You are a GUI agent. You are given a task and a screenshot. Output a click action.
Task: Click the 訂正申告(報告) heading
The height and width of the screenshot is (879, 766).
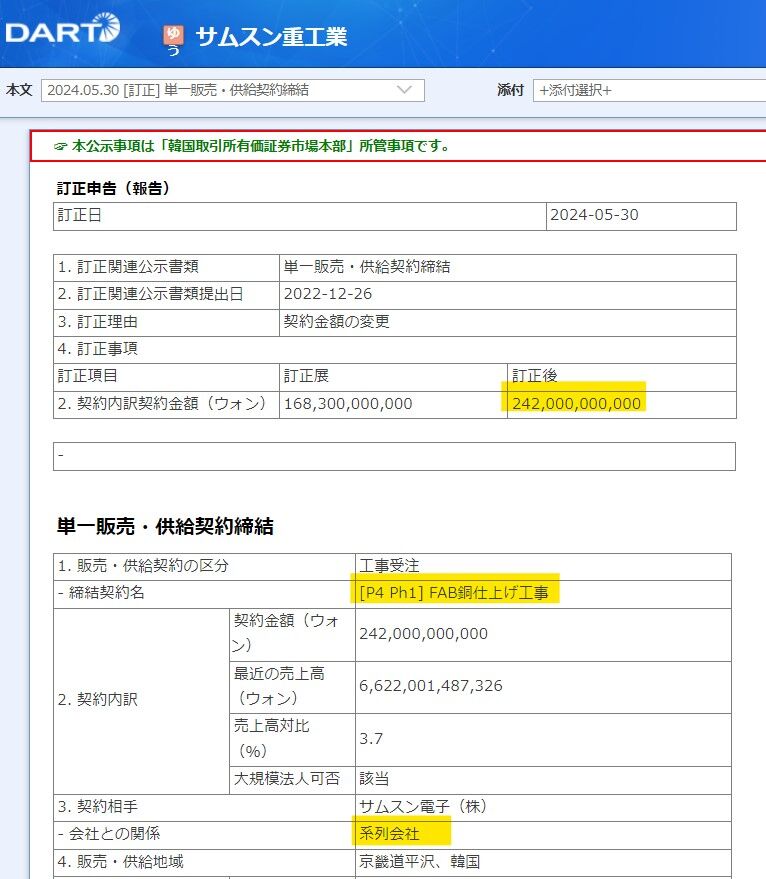click(x=113, y=188)
